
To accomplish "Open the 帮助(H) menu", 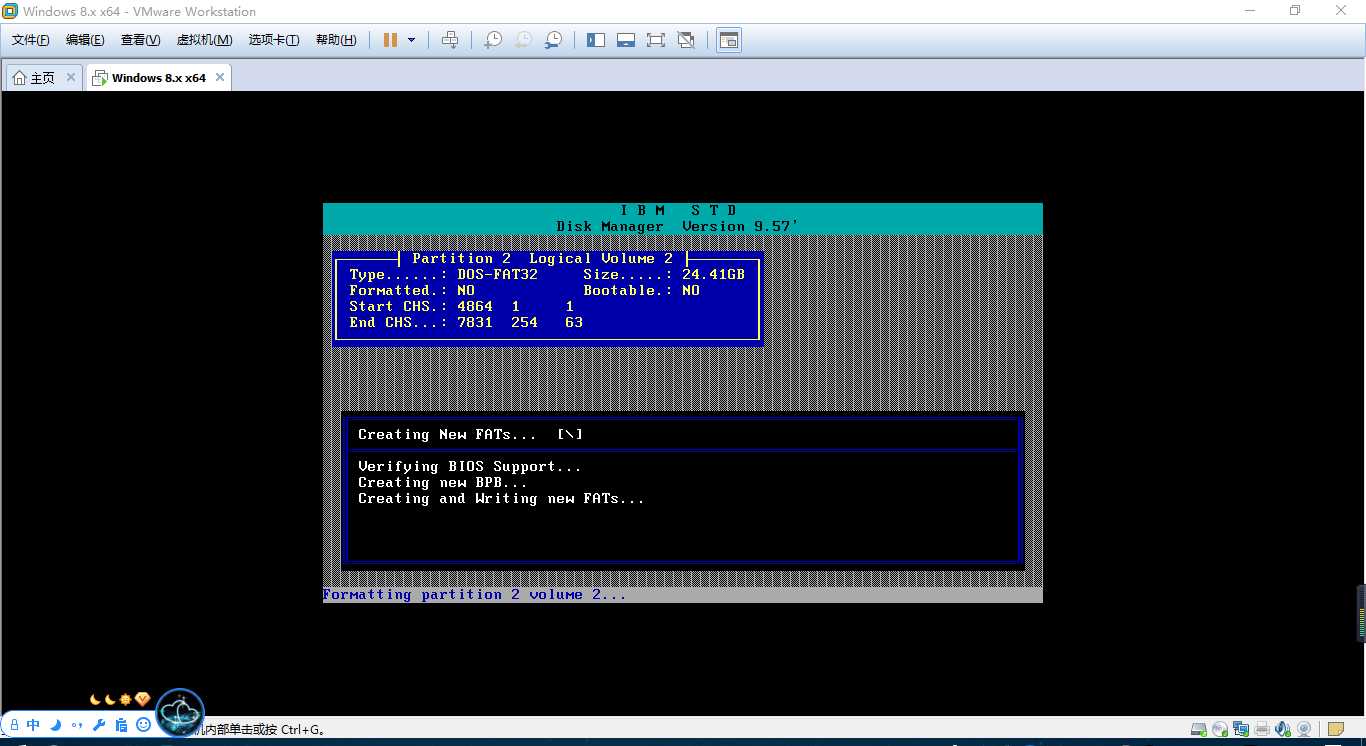I will point(336,40).
